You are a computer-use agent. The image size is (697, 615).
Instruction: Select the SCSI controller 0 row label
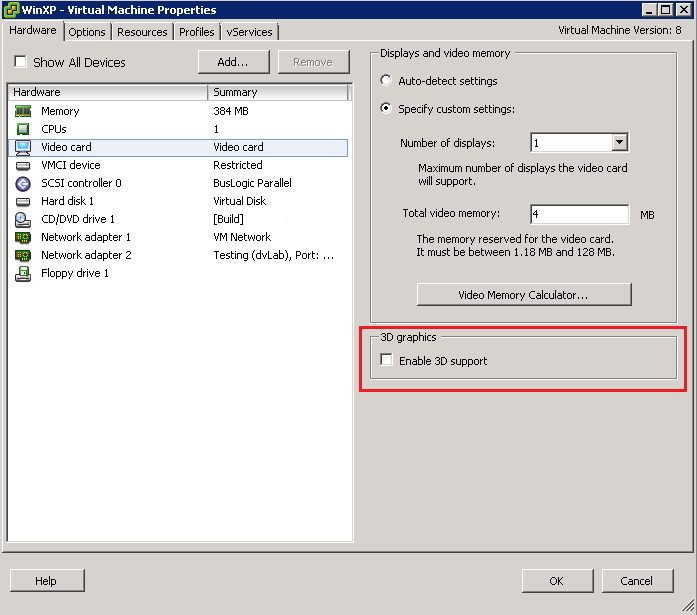click(x=81, y=183)
